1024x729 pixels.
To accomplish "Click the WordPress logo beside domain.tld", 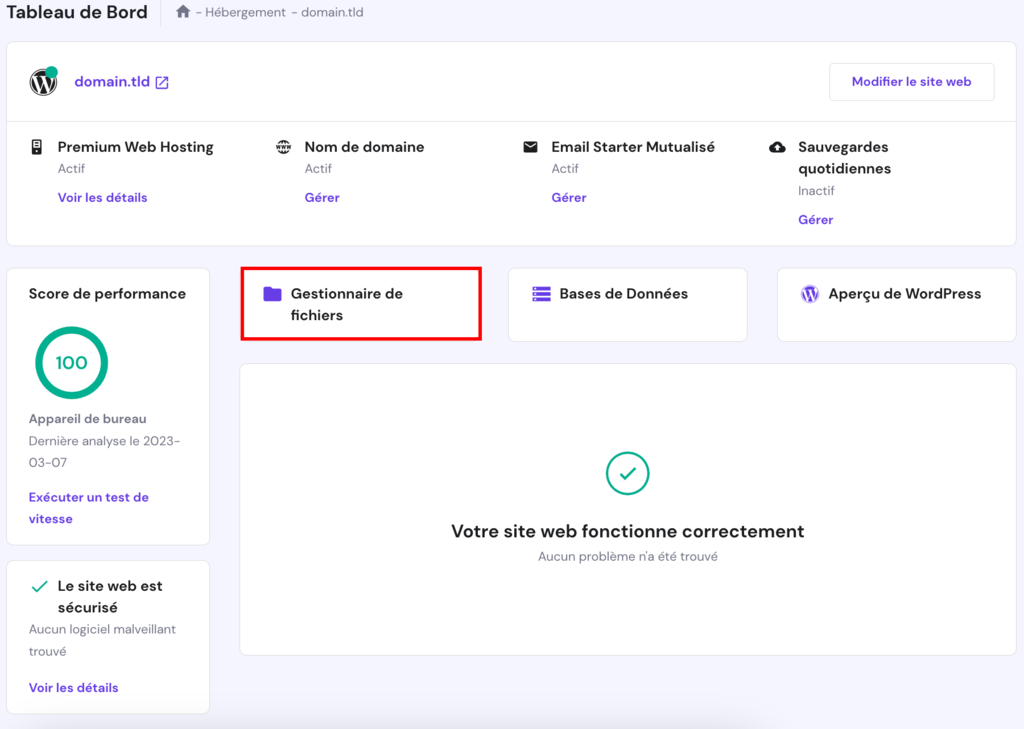I will tap(42, 82).
